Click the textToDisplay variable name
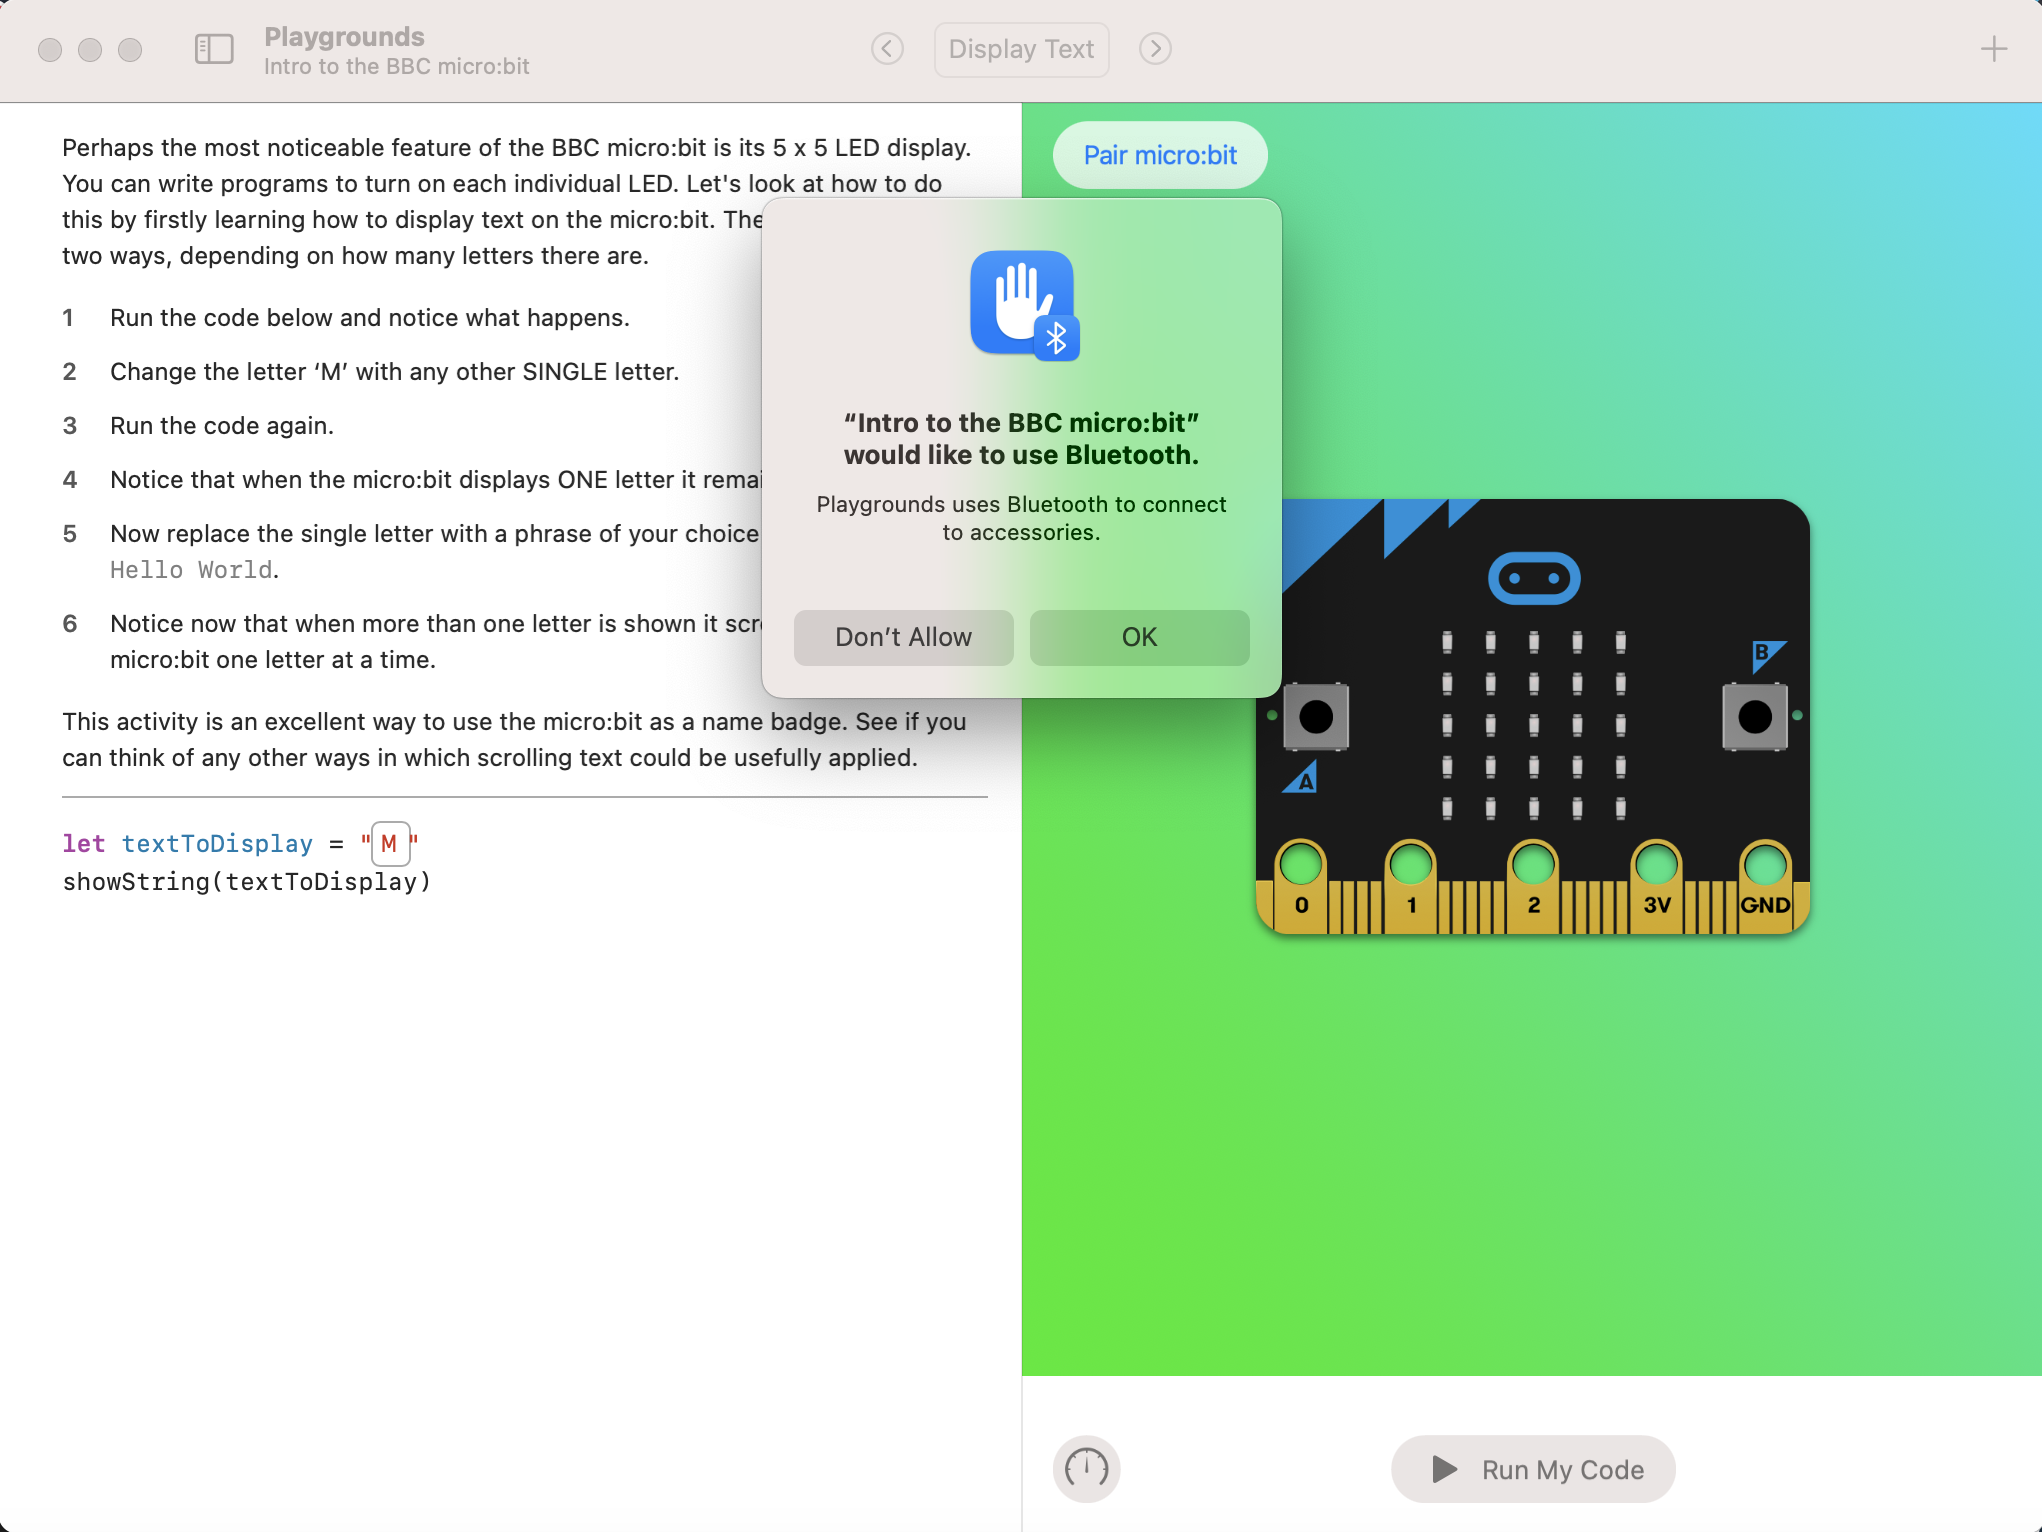2042x1532 pixels. pyautogui.click(x=217, y=844)
